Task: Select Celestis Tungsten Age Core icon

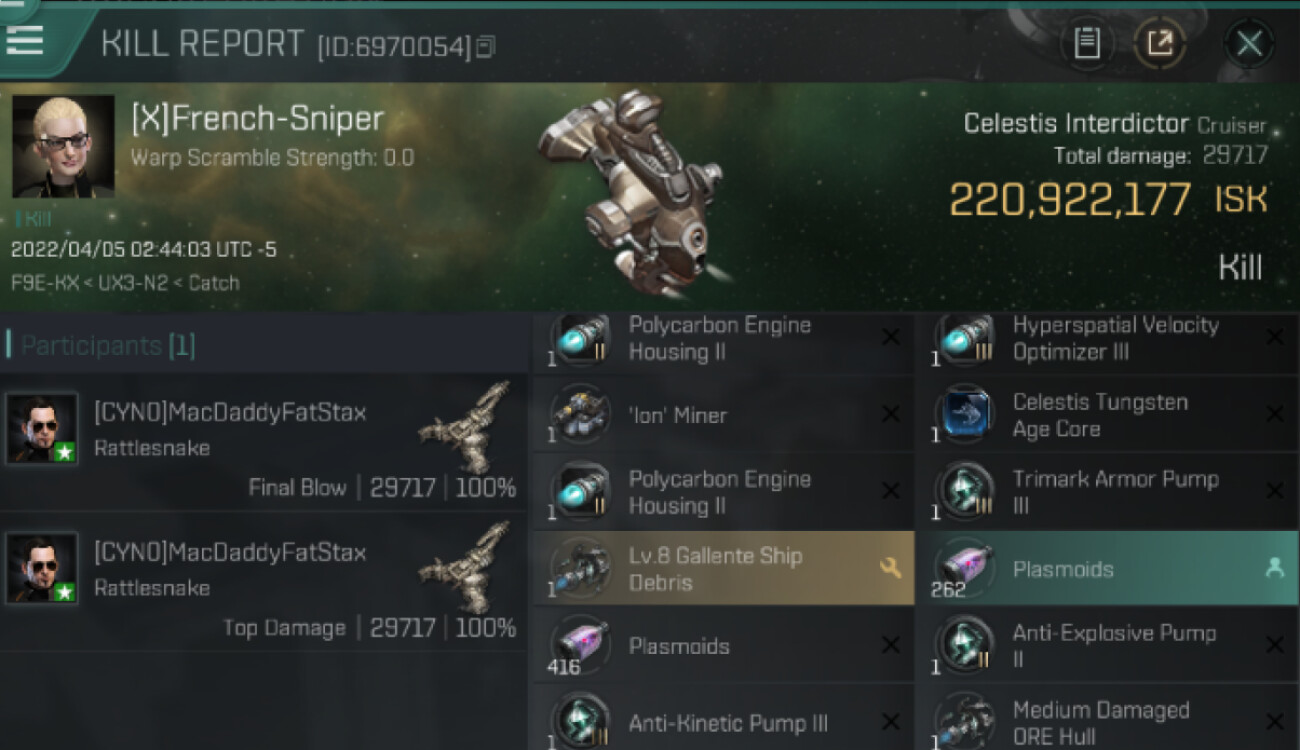Action: pyautogui.click(x=965, y=415)
